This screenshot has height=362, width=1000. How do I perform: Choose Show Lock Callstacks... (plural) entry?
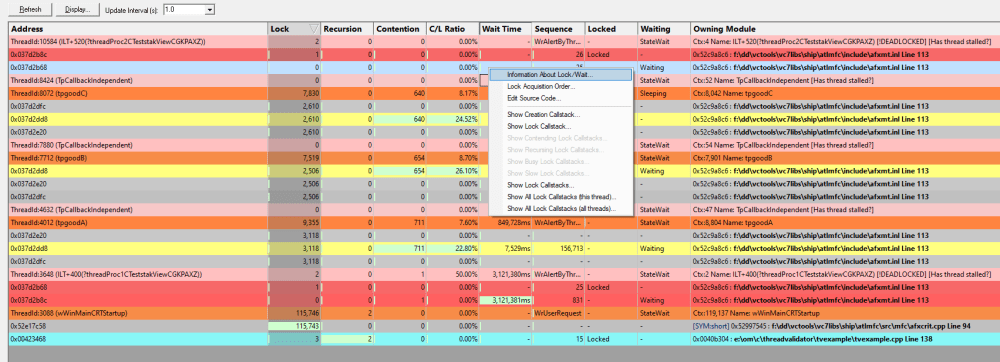click(561, 185)
